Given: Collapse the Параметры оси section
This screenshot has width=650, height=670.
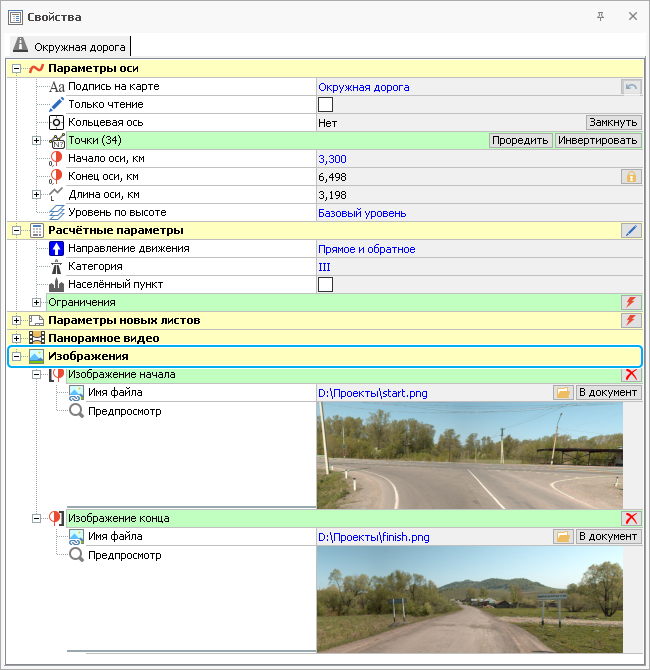Looking at the screenshot, I should (x=16, y=69).
